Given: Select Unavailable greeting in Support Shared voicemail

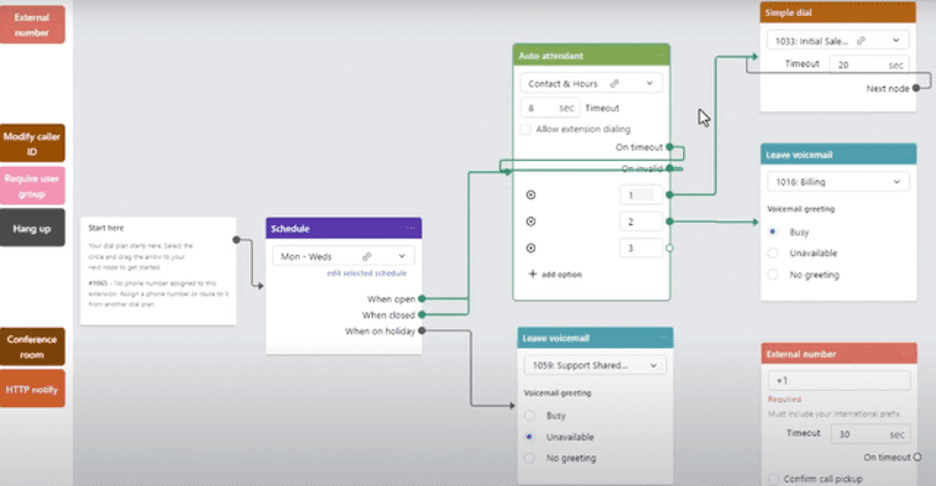Looking at the screenshot, I should (529, 437).
